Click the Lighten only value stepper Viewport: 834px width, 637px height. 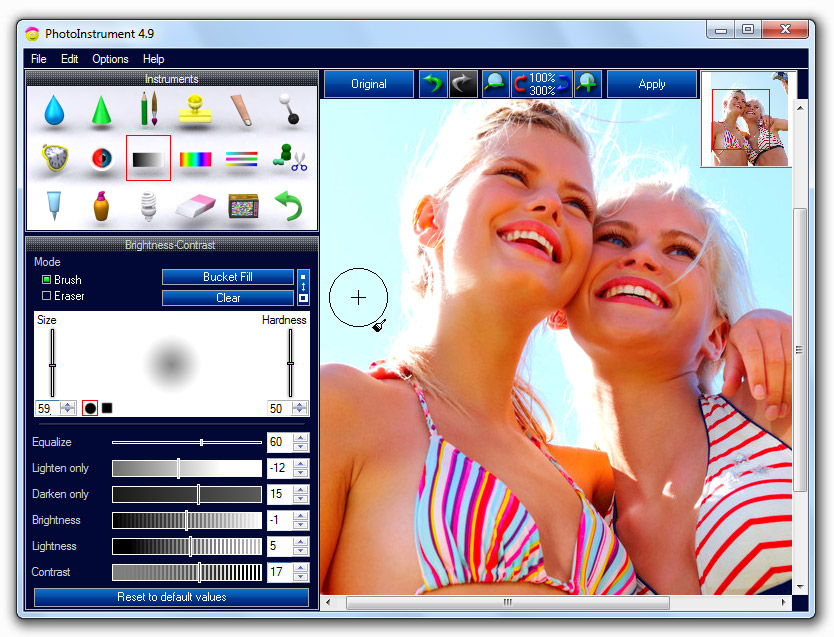point(301,468)
